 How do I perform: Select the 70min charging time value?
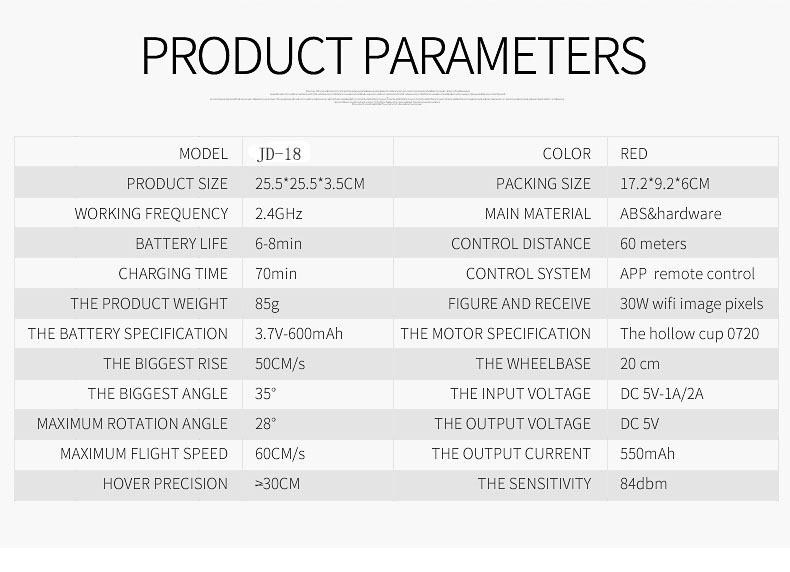point(277,274)
